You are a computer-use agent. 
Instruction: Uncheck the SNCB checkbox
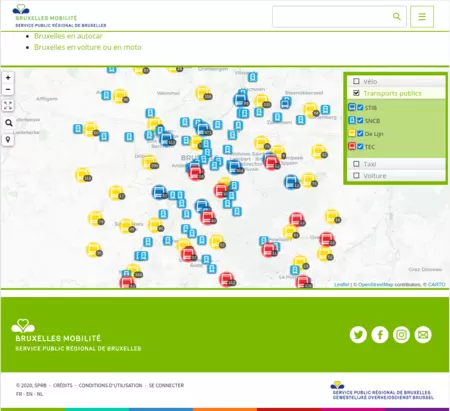tap(360, 120)
